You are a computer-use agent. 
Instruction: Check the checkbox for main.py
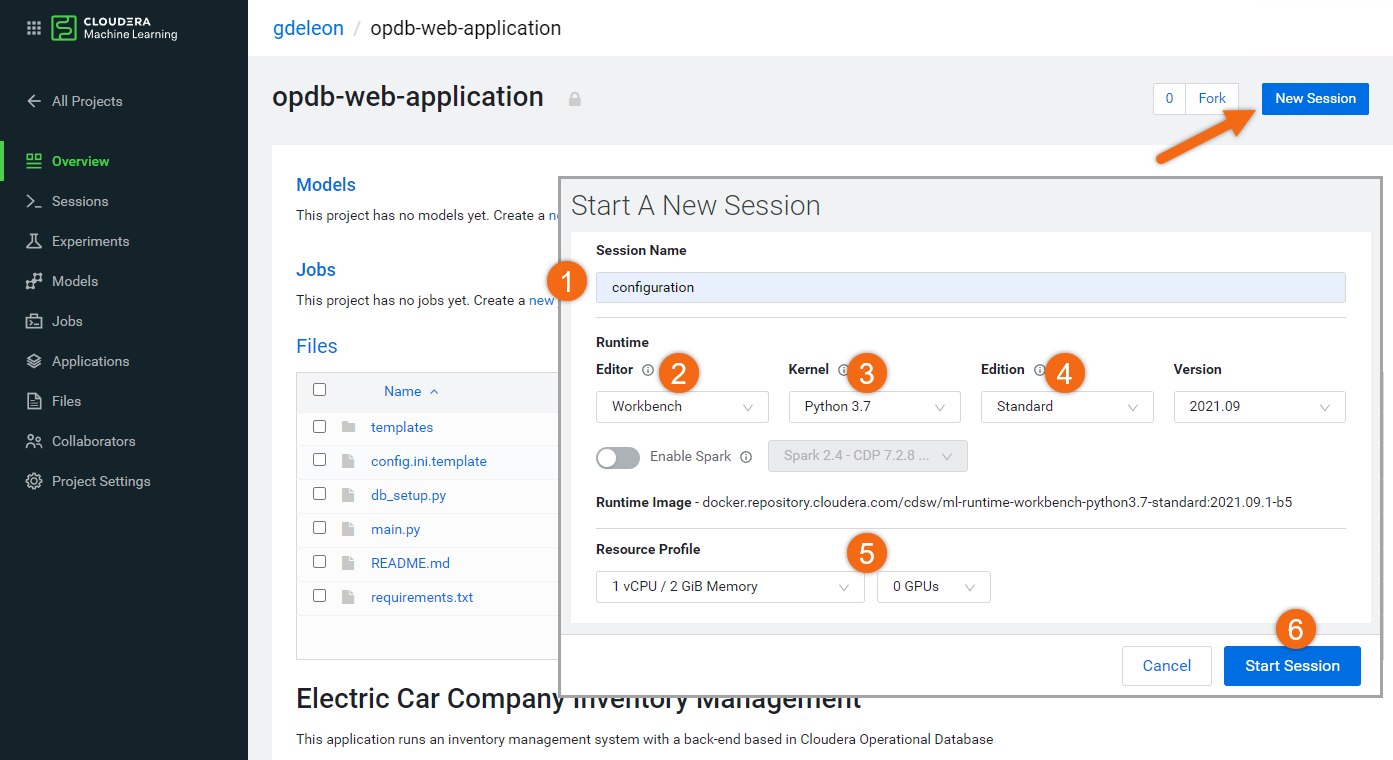click(x=319, y=529)
